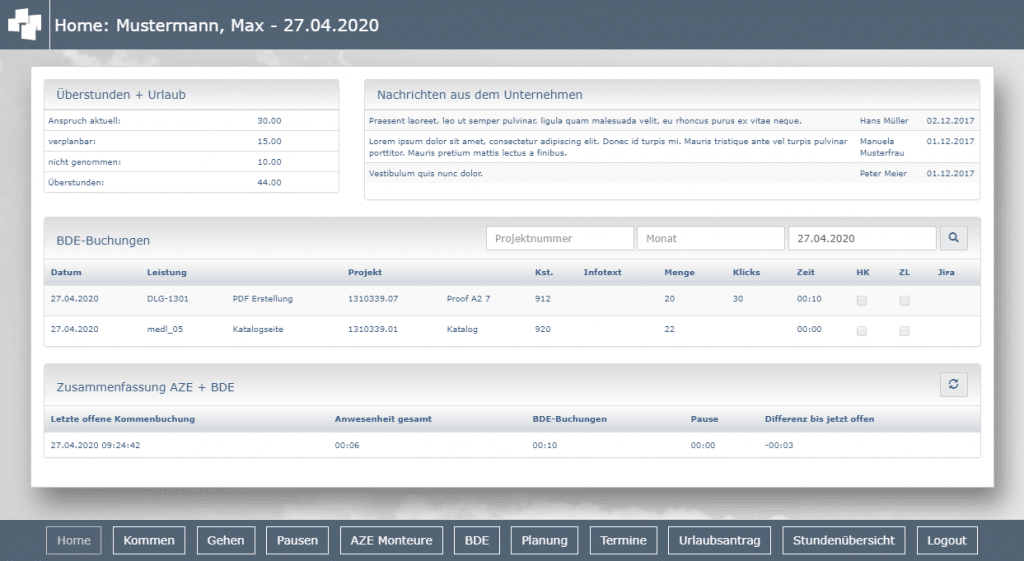Click the Anspruch aktuell row
This screenshot has width=1024, height=561.
(191, 121)
